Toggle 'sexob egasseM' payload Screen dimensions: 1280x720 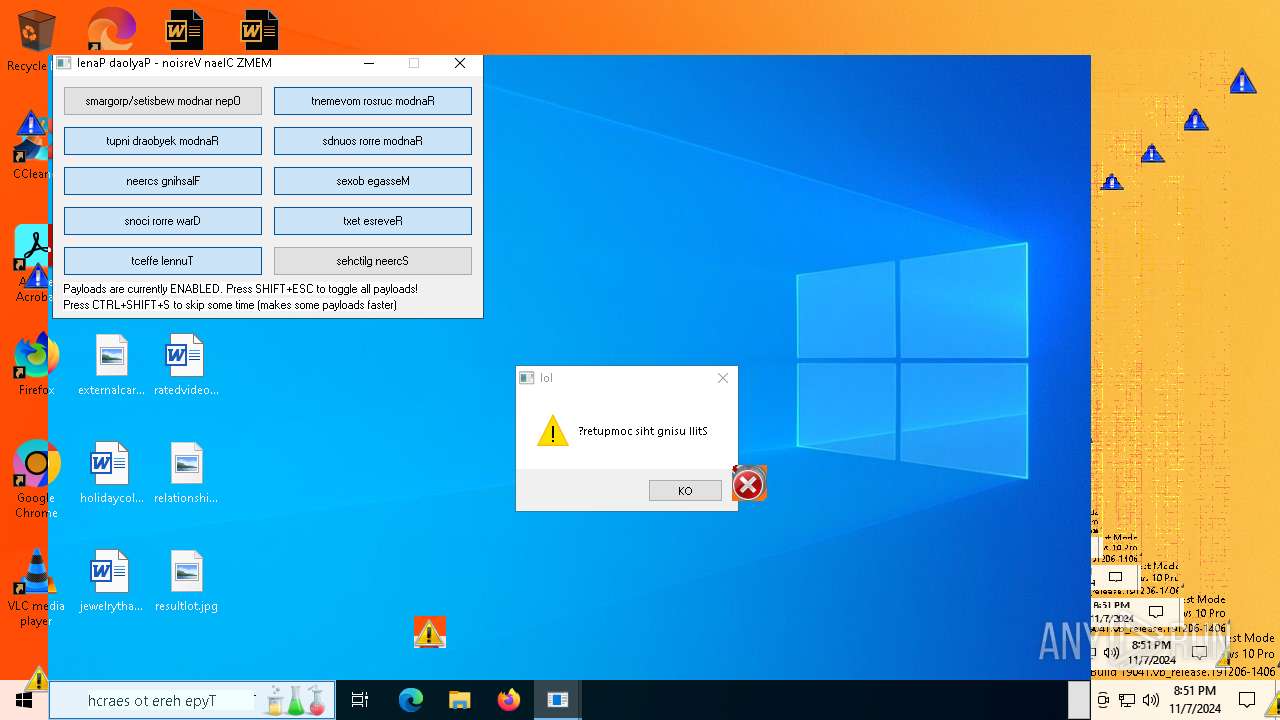pyautogui.click(x=373, y=181)
